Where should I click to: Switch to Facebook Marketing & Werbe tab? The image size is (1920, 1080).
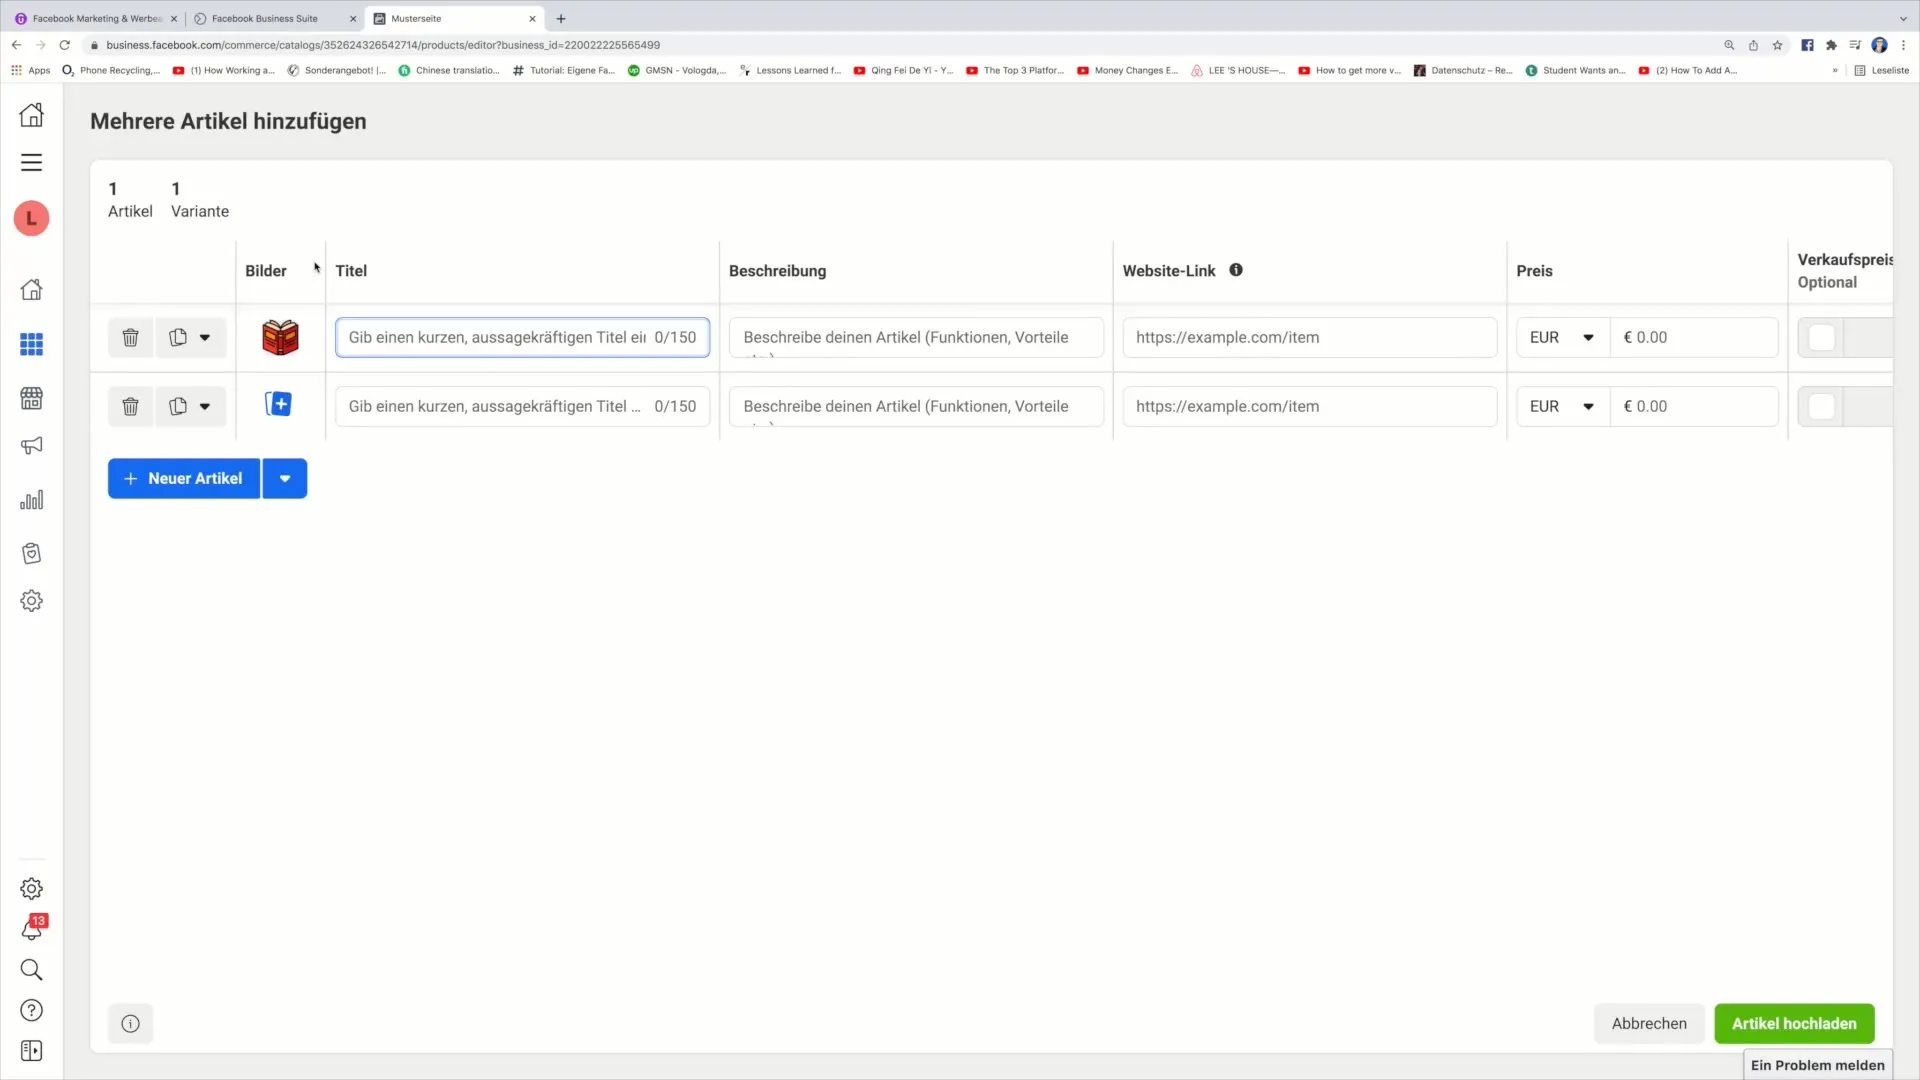point(96,18)
